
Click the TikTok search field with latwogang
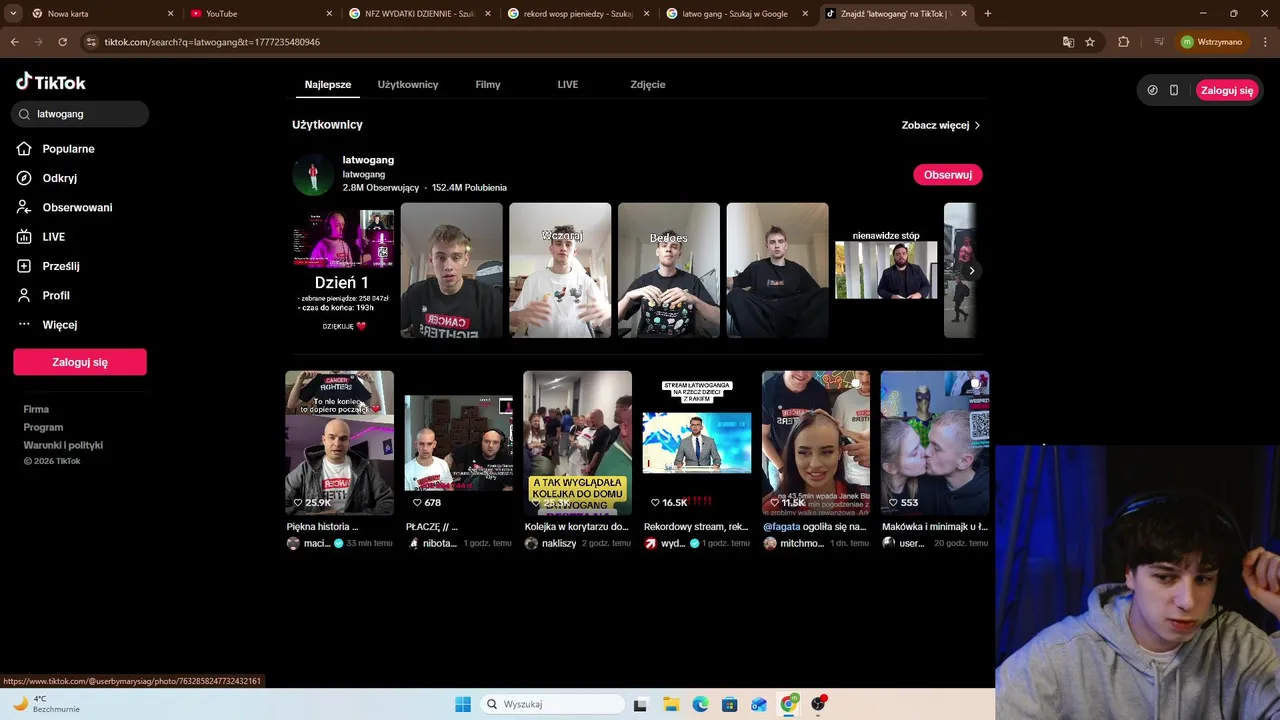[81, 114]
